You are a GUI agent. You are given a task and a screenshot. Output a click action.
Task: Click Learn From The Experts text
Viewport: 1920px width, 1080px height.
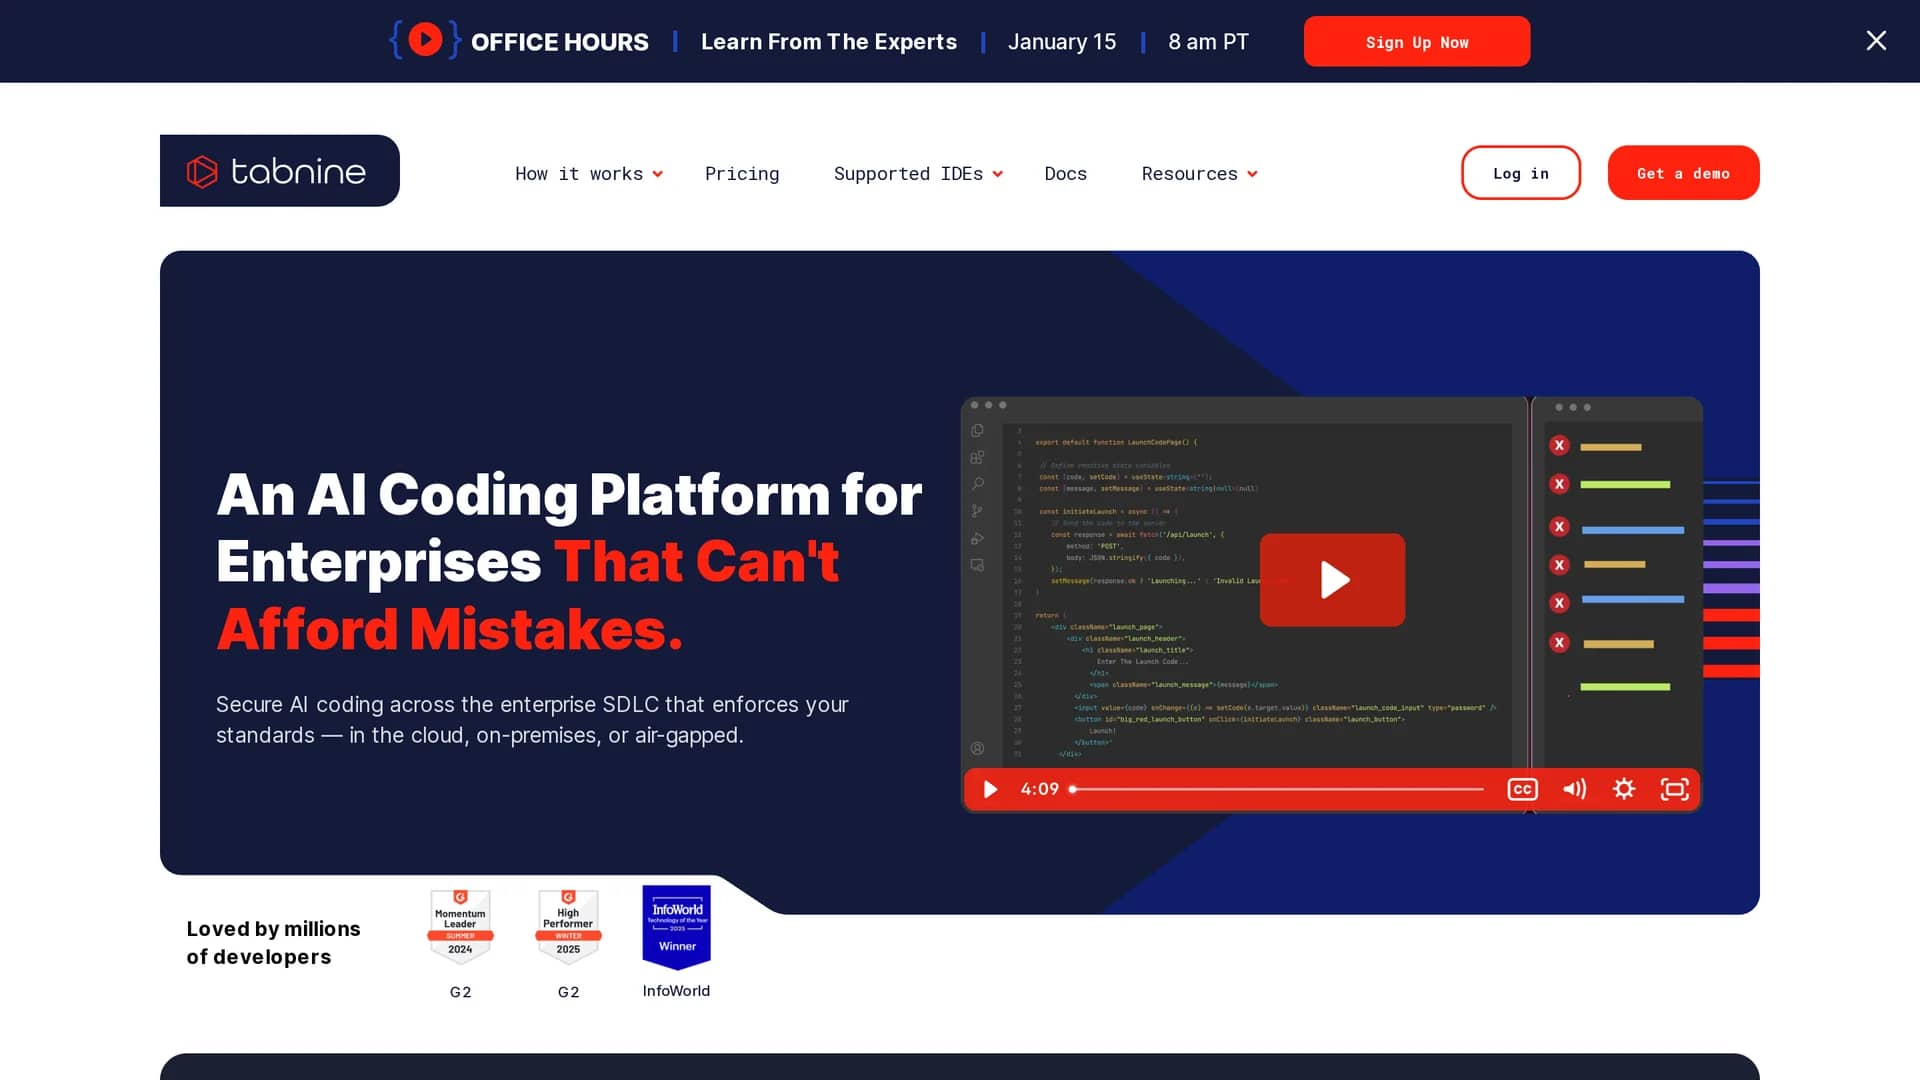pos(829,42)
